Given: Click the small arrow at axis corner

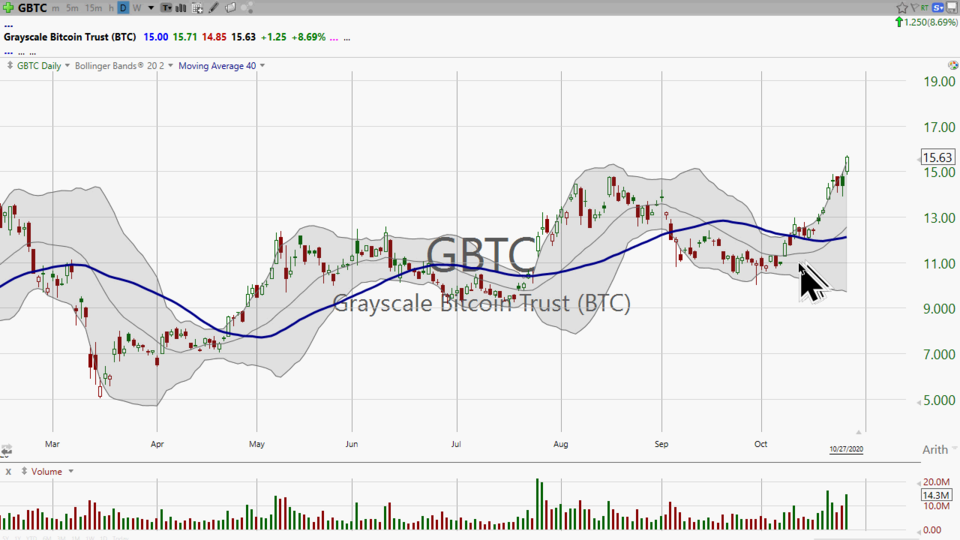Looking at the screenshot, I should tap(858, 432).
